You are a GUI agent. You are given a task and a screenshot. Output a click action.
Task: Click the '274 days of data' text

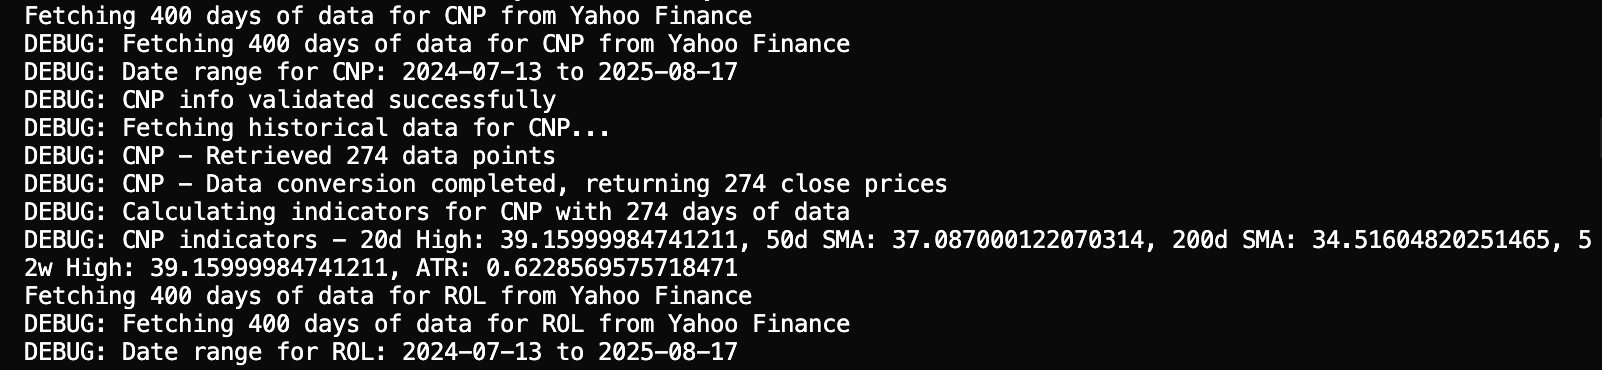tap(738, 212)
